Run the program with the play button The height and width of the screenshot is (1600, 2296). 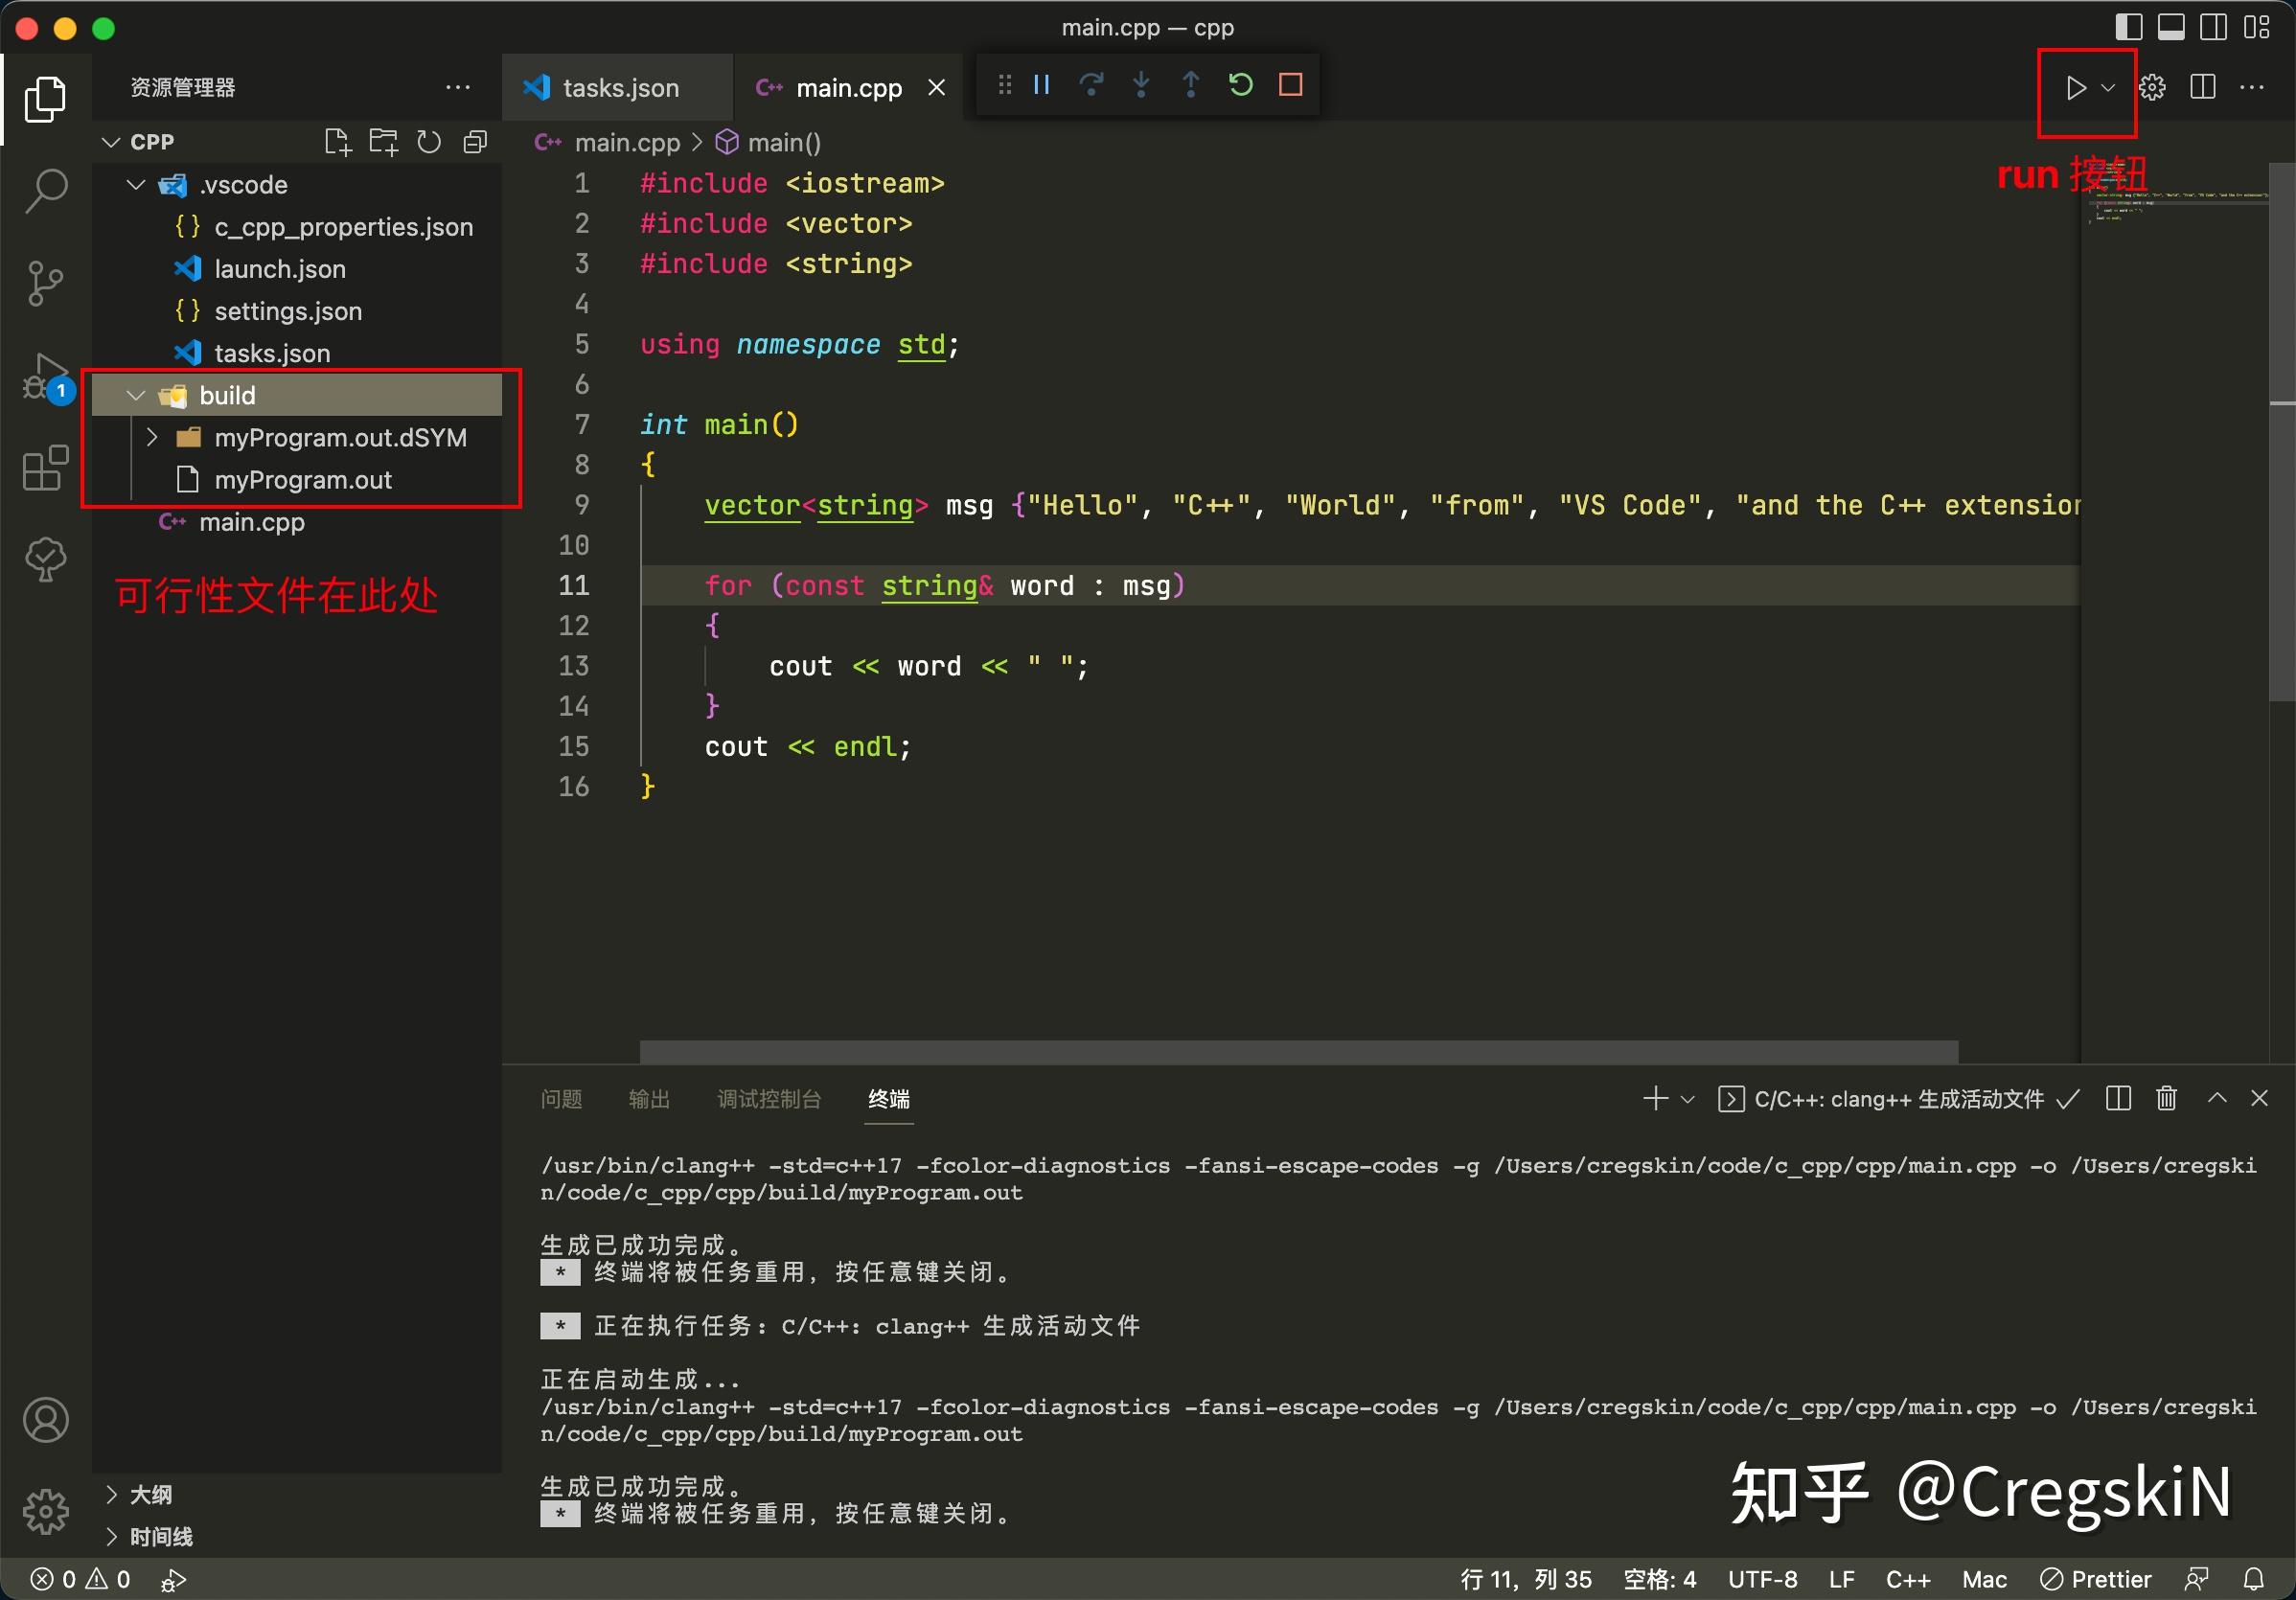point(2076,88)
